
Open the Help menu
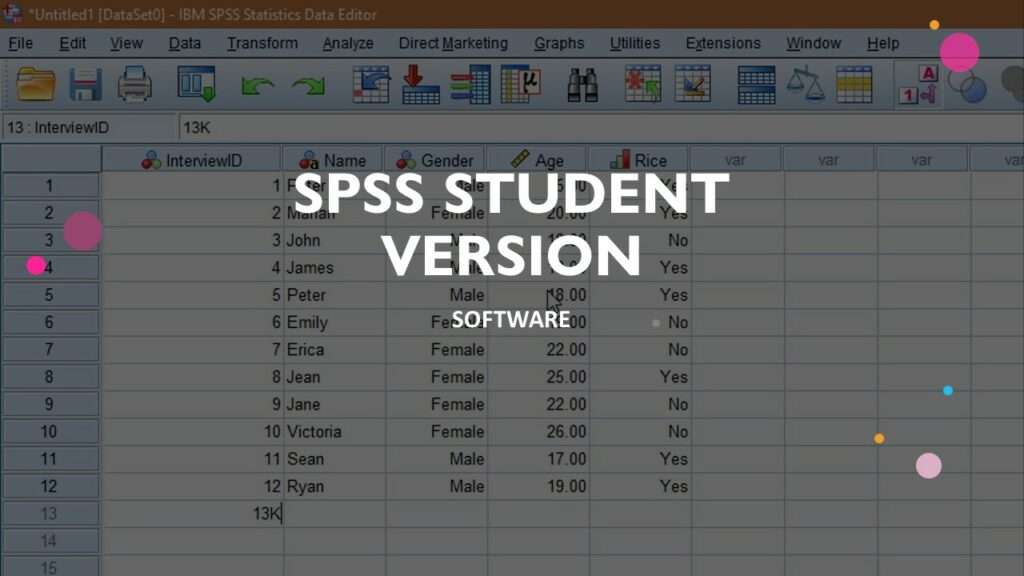(x=883, y=43)
